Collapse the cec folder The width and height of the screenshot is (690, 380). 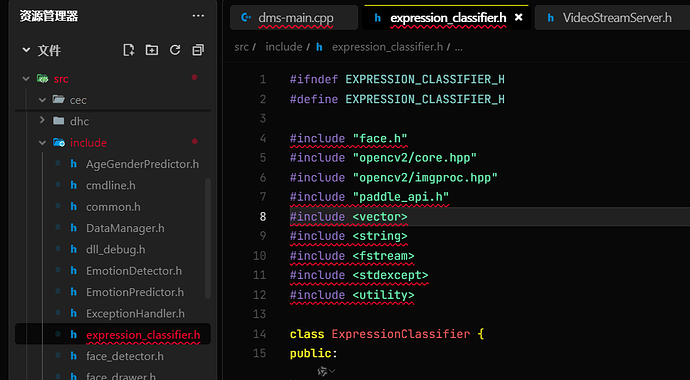click(42, 100)
